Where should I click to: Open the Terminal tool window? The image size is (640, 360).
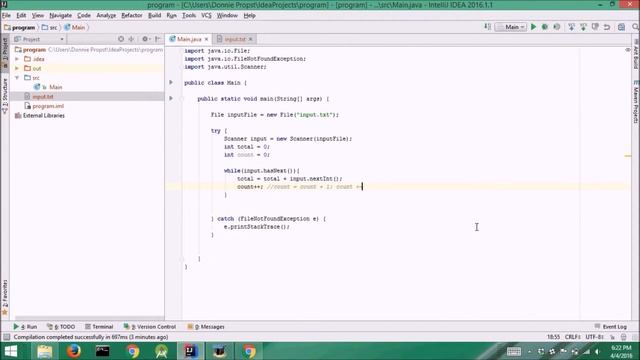point(99,327)
